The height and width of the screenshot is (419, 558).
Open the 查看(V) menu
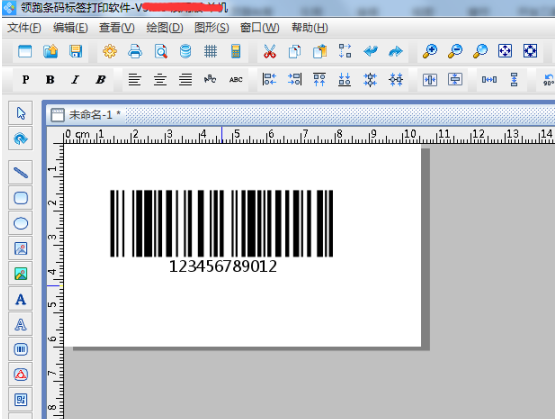[x=117, y=27]
